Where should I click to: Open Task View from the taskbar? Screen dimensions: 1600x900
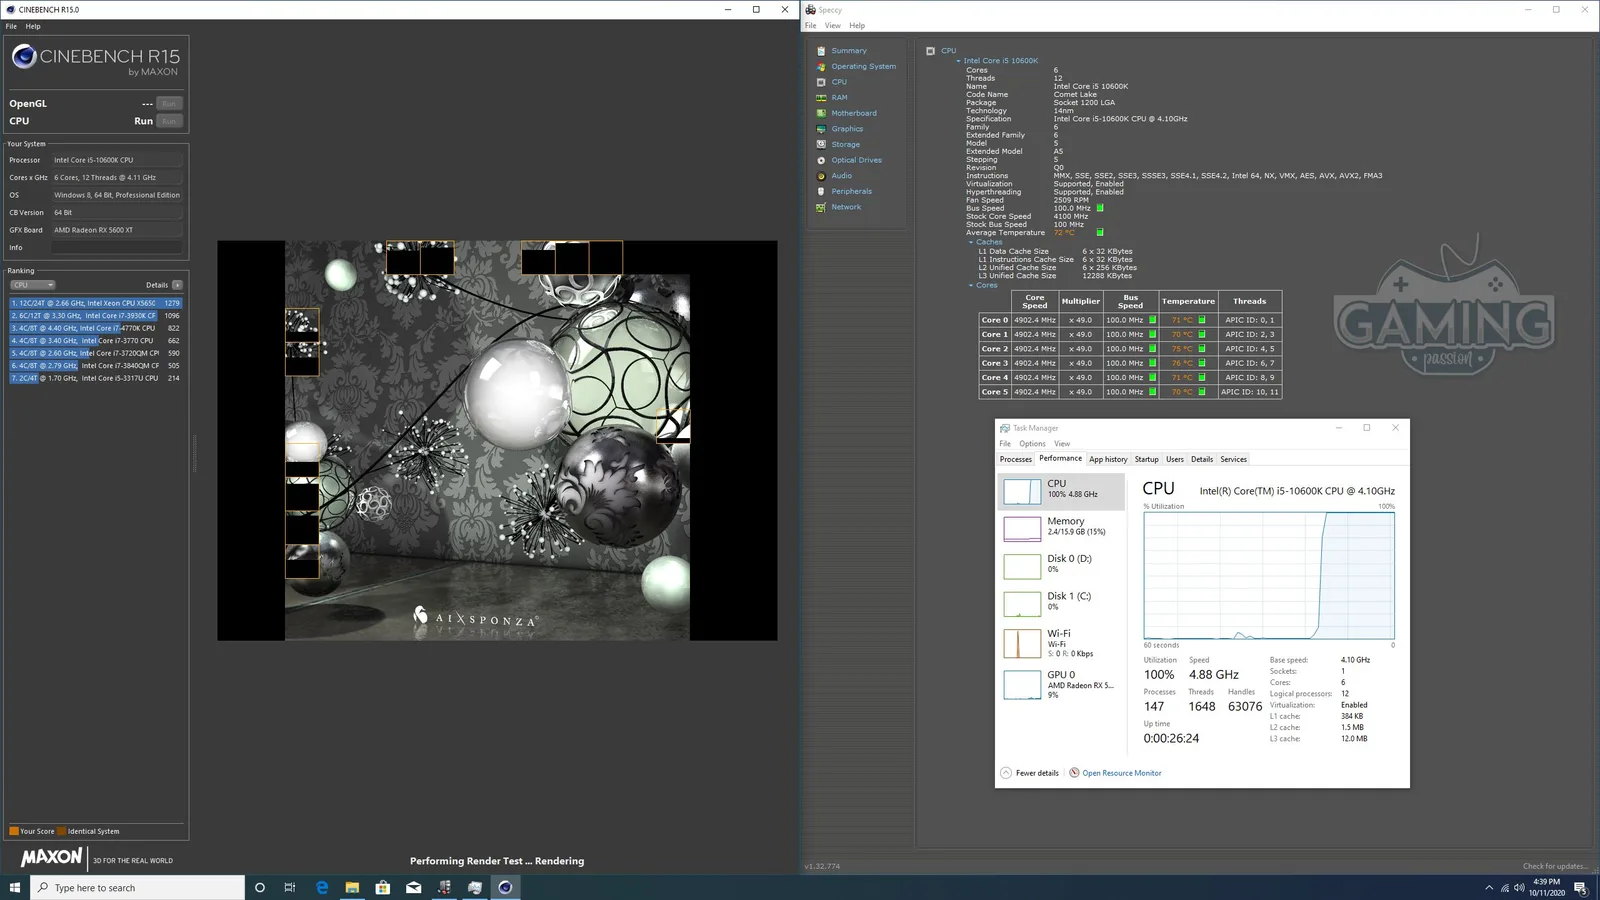point(290,887)
